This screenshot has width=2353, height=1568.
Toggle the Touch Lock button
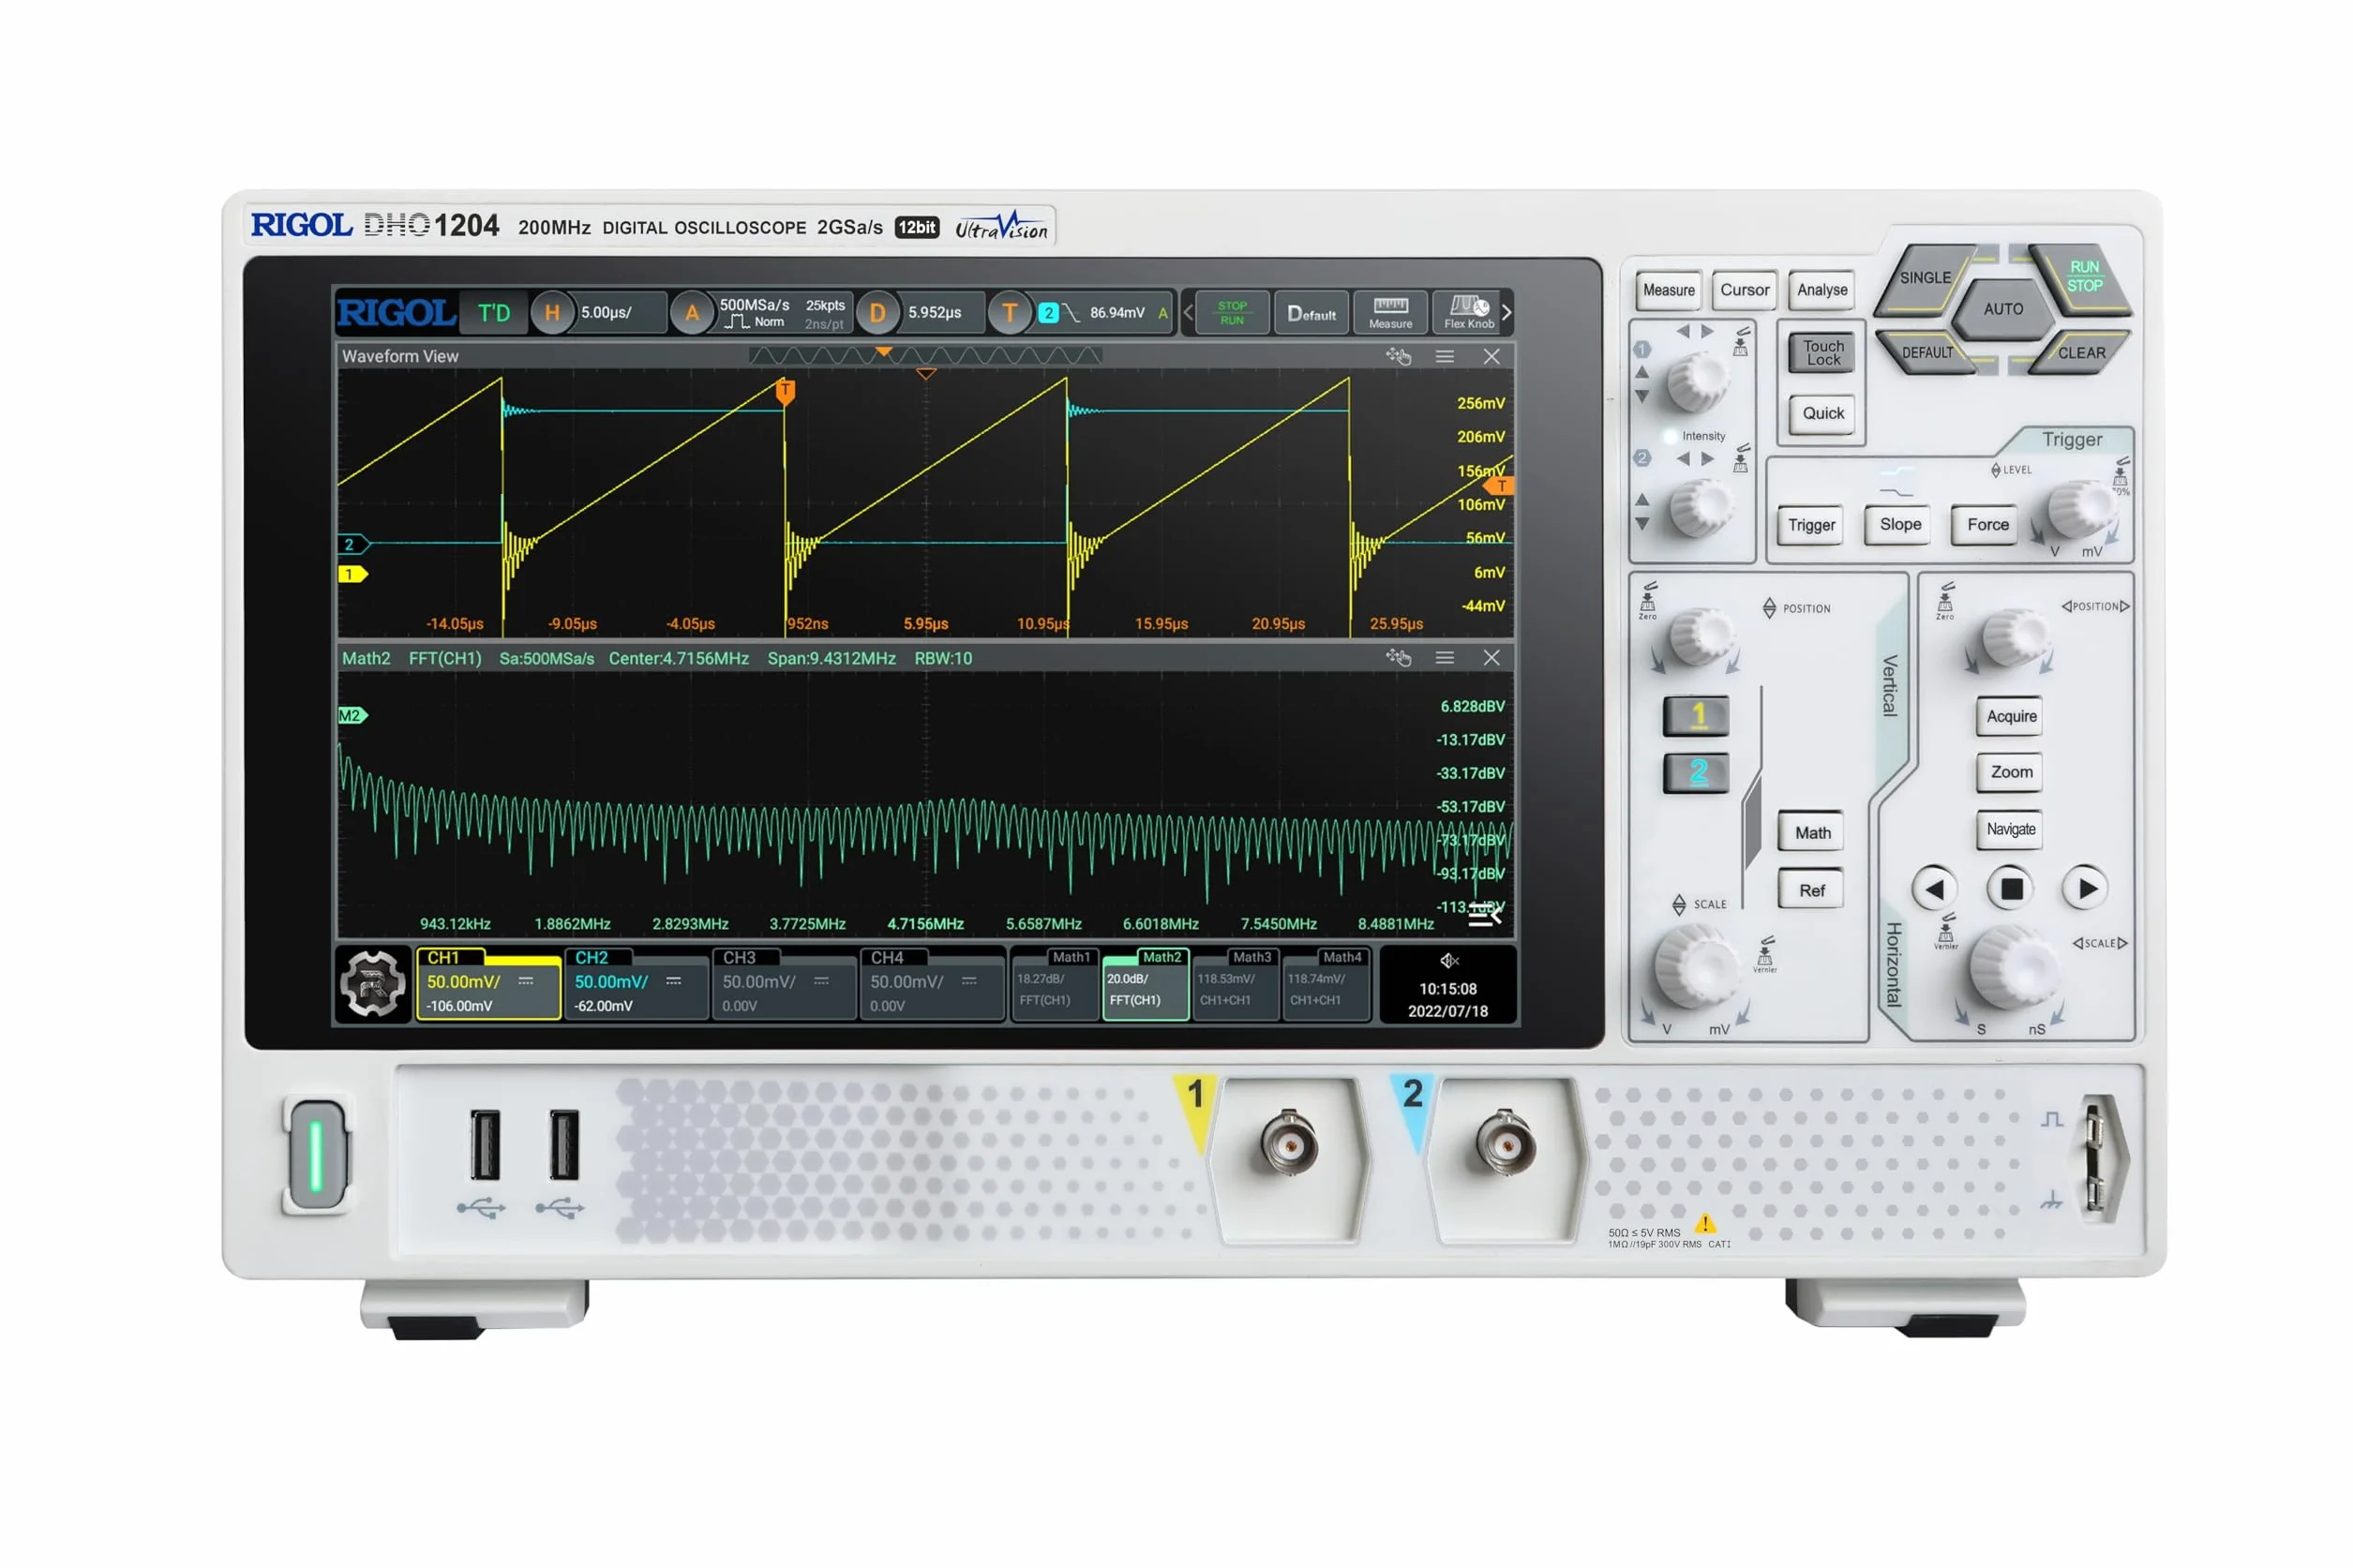point(1822,353)
